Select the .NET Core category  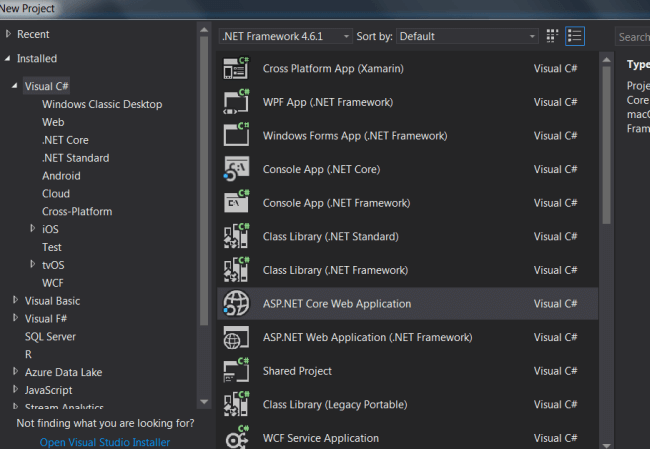65,140
